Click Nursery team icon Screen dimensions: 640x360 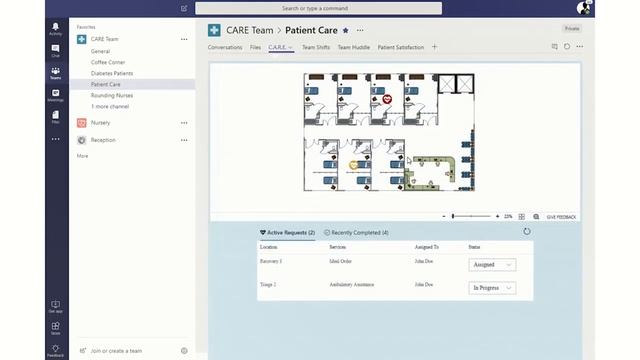(82, 122)
